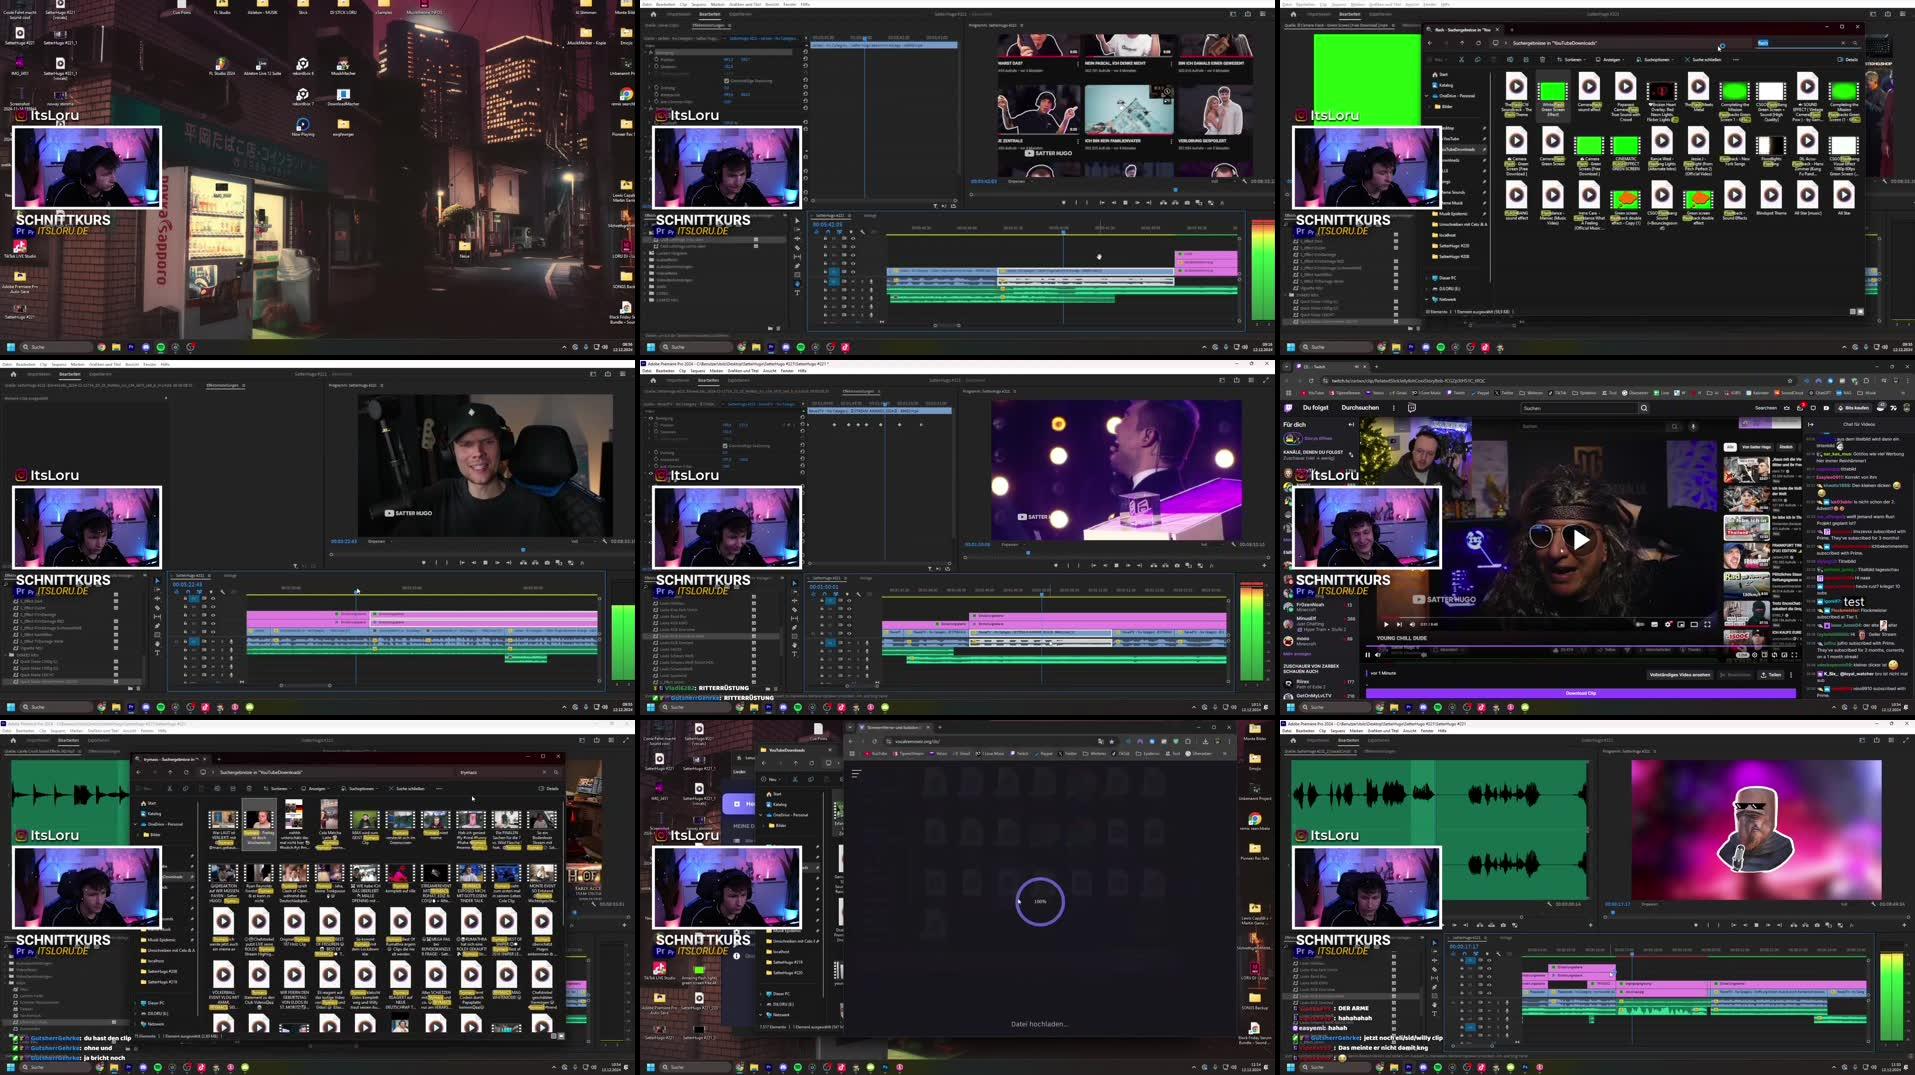Open the Adobe Premiere Pro Auto-Save folder
Screen dimensions: 1915x1075
20,280
